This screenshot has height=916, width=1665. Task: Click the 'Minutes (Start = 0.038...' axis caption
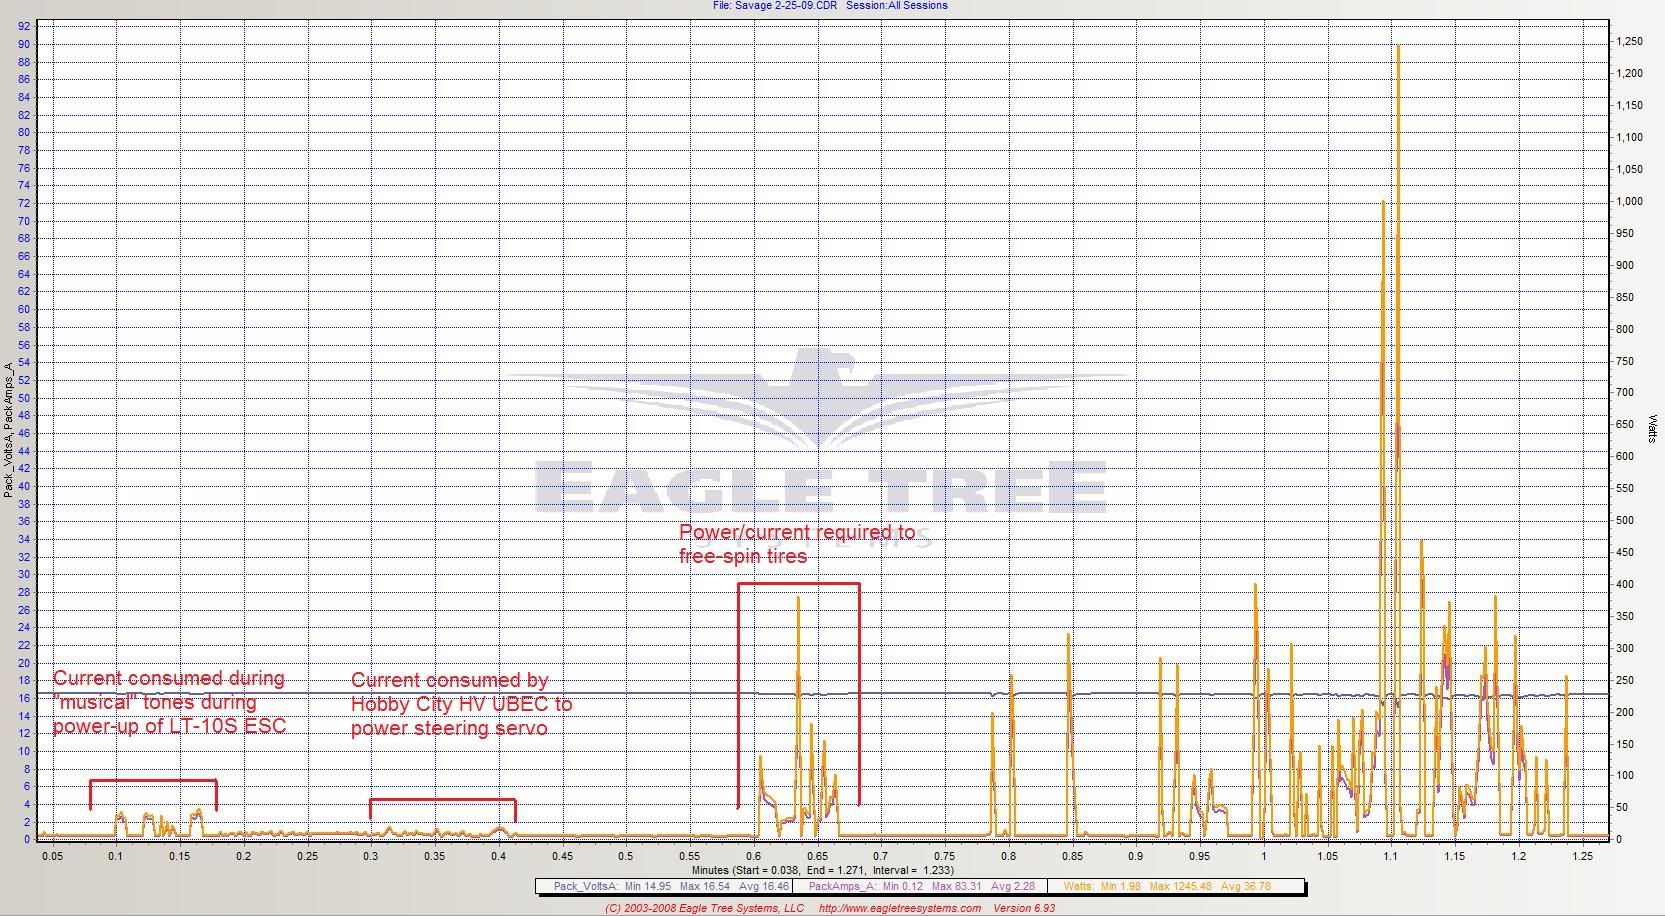822,870
